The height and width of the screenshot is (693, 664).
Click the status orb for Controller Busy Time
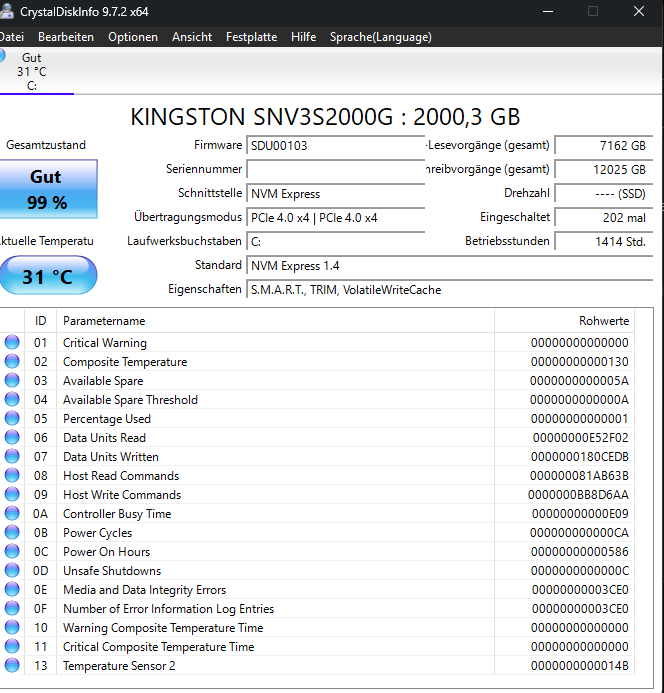[x=12, y=513]
